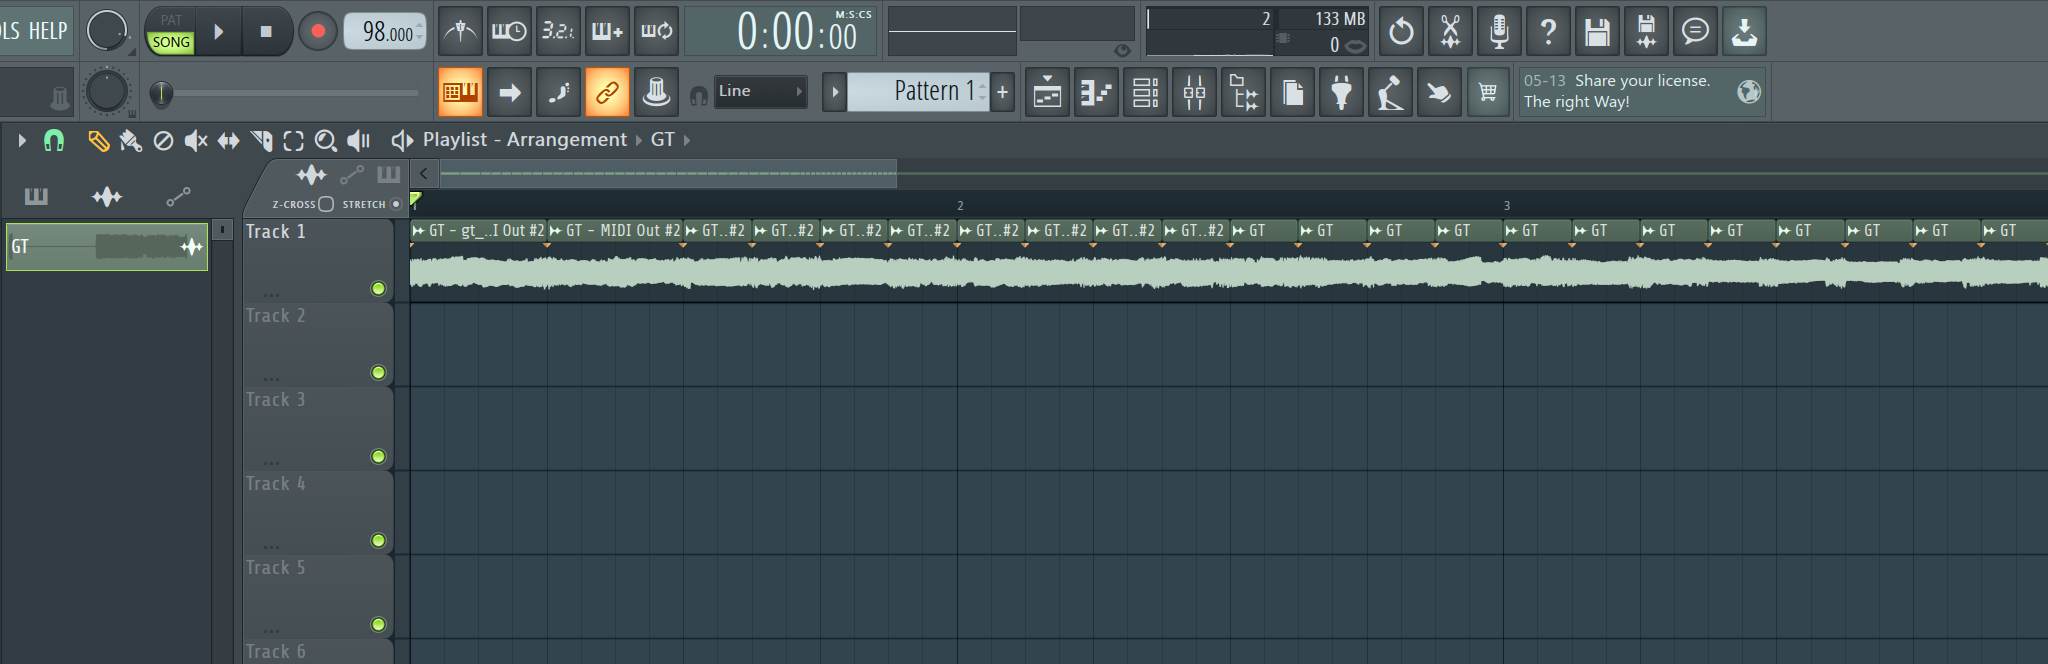Select the GT audio clip in picker

point(107,247)
